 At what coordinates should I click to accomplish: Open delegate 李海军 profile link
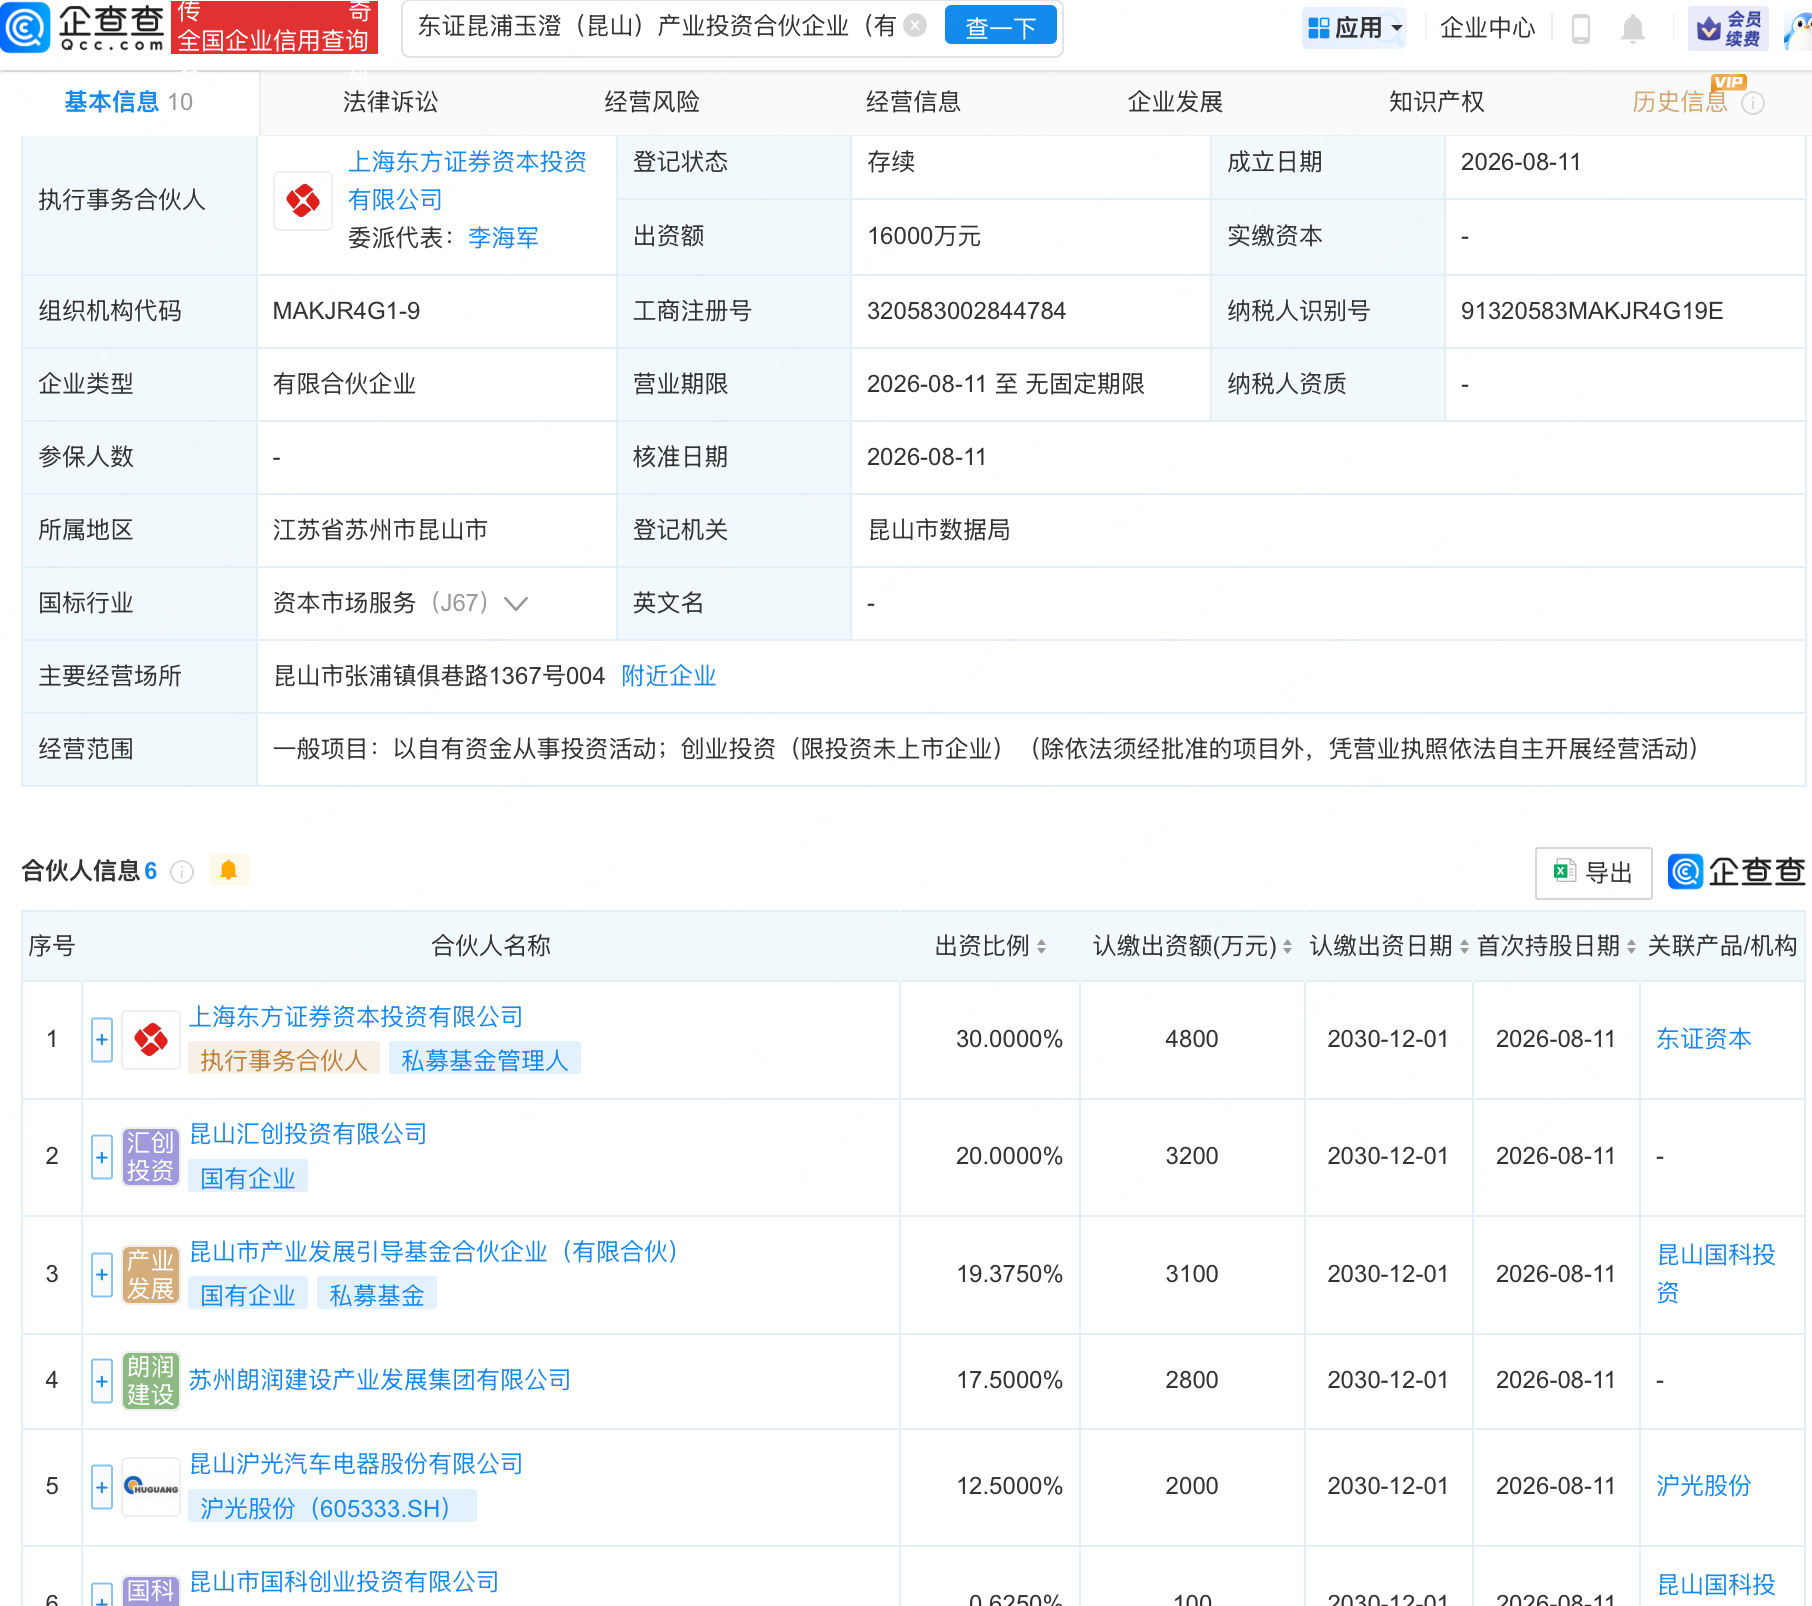[503, 238]
